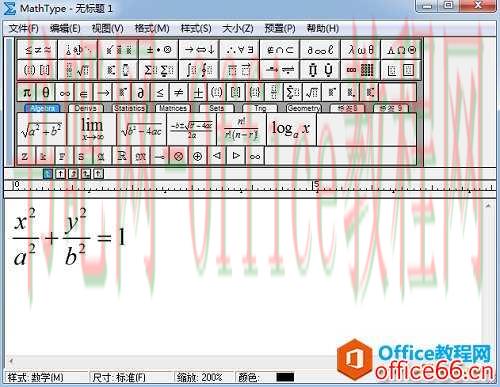The image size is (500, 387).
Task: Insert fraction template from the small bar
Action: pyautogui.click(x=274, y=92)
